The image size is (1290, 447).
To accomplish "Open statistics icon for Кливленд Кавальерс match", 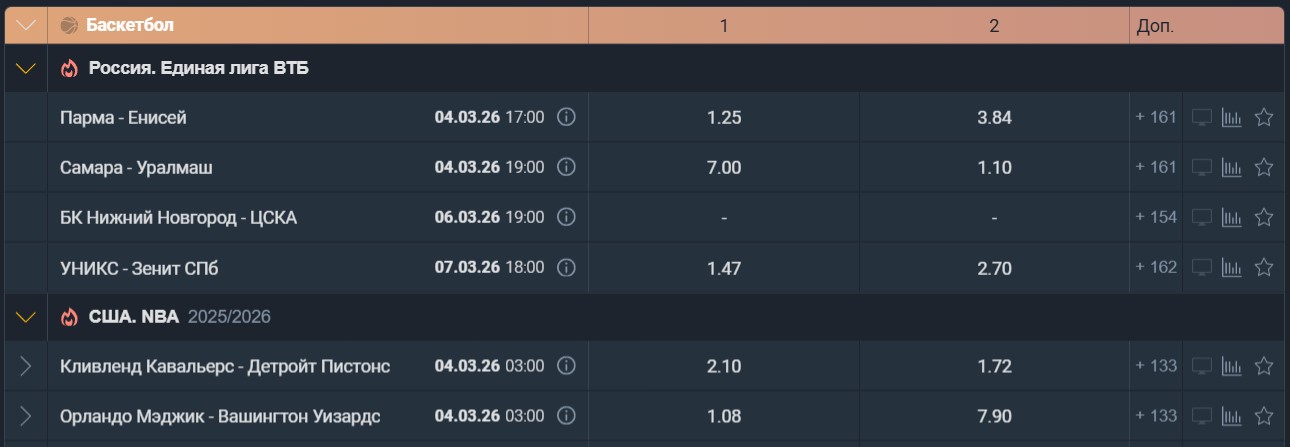I will tap(1232, 366).
